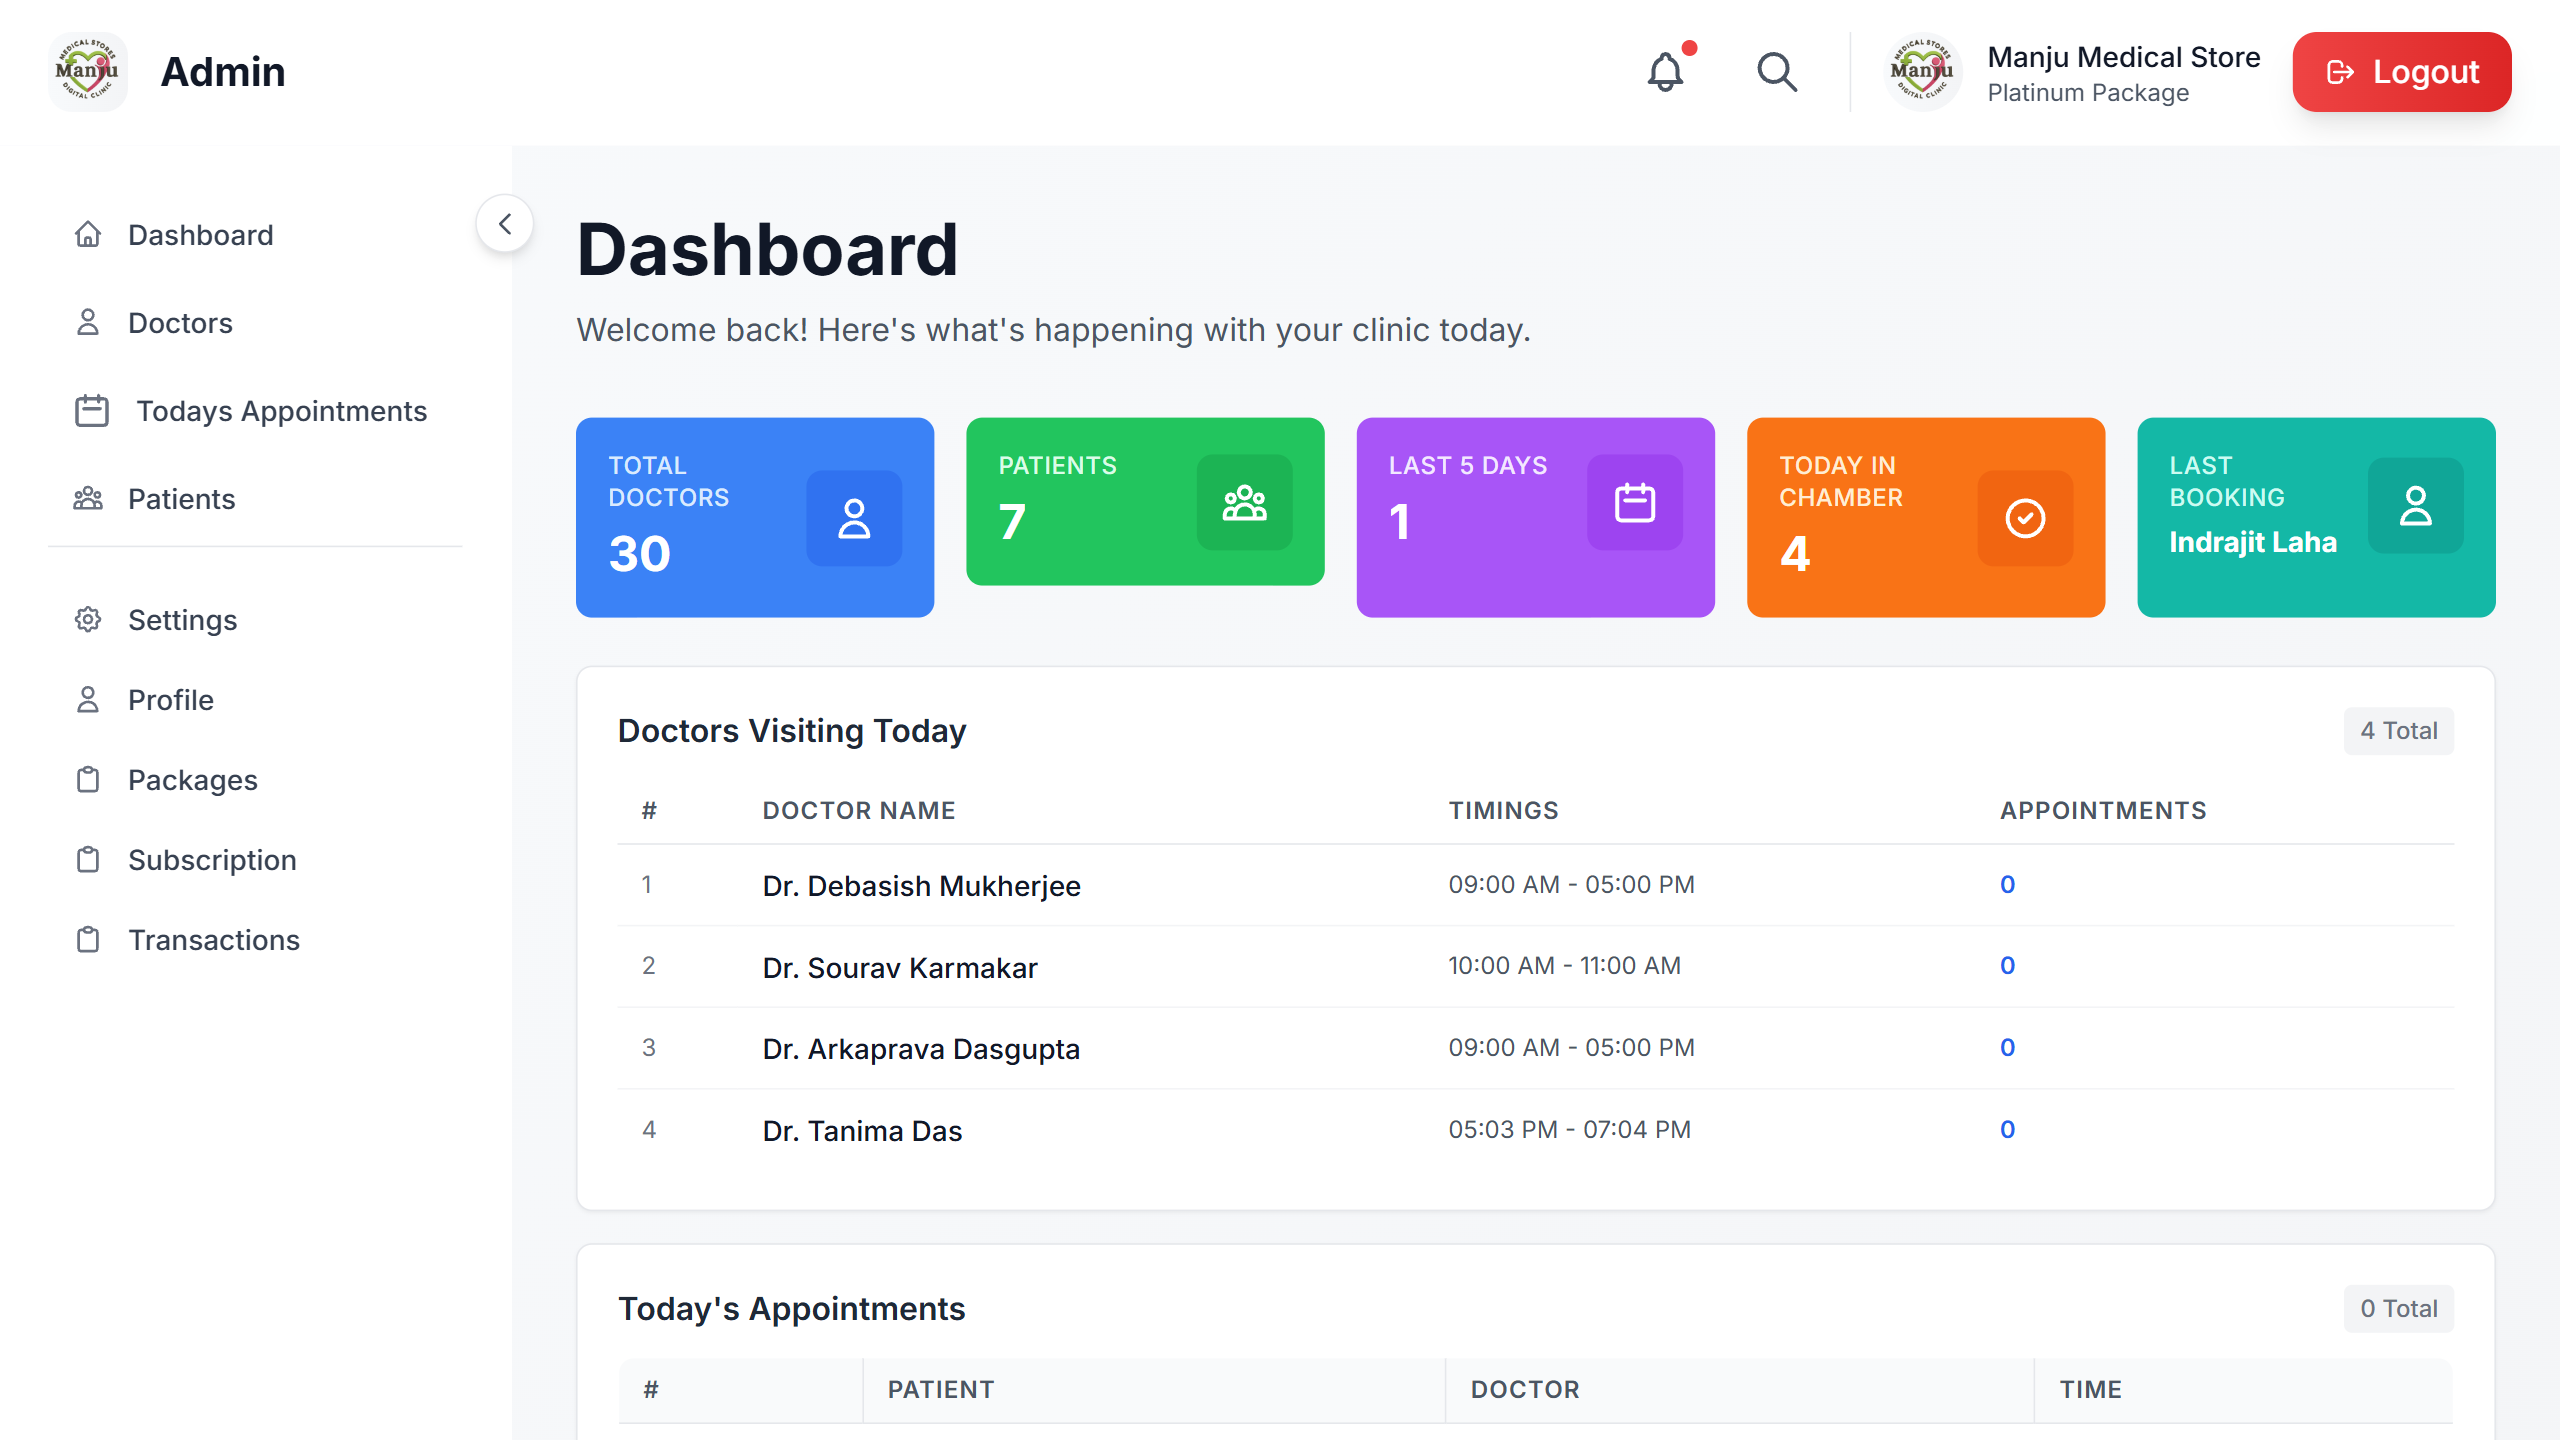Click the Packages clipboard icon
Viewport: 2560px width, 1440px height.
click(x=88, y=779)
